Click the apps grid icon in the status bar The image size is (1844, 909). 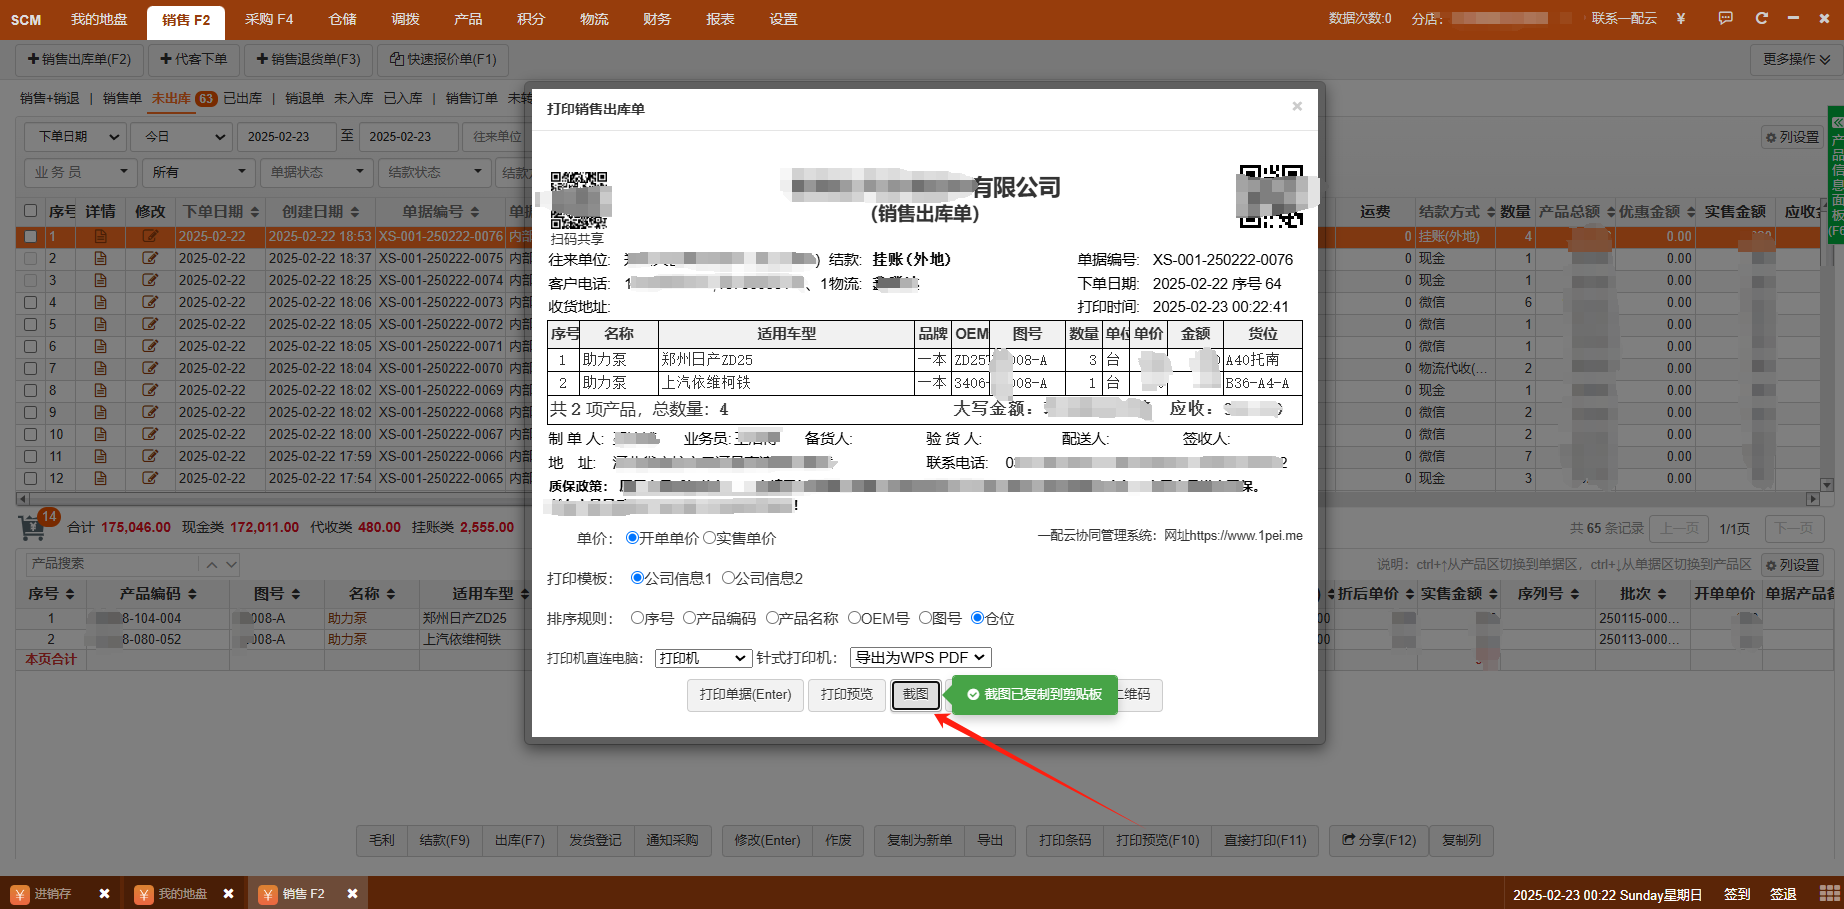(x=1829, y=893)
